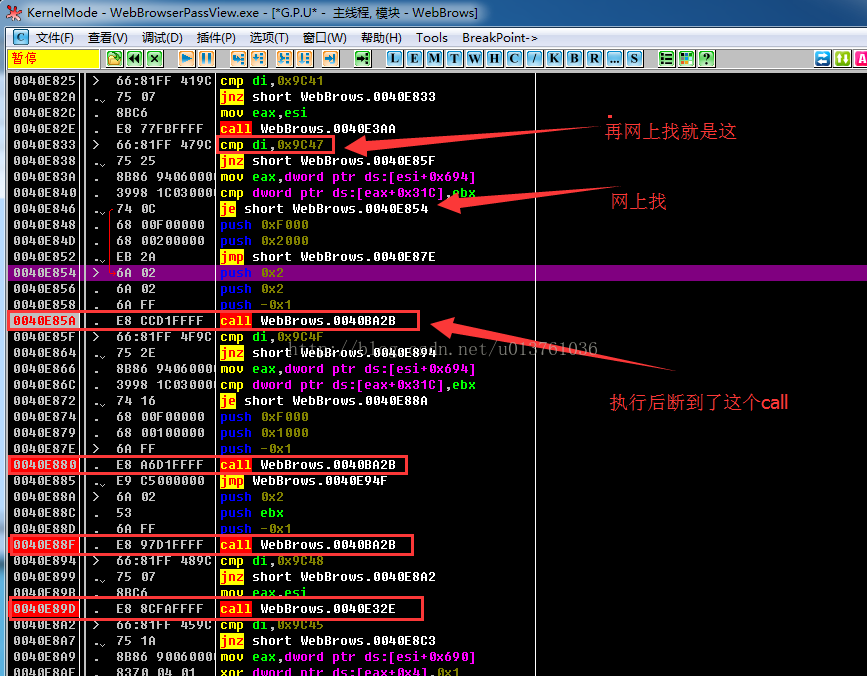The height and width of the screenshot is (676, 867).
Task: Click the Step into toolbar icon
Action: point(238,59)
